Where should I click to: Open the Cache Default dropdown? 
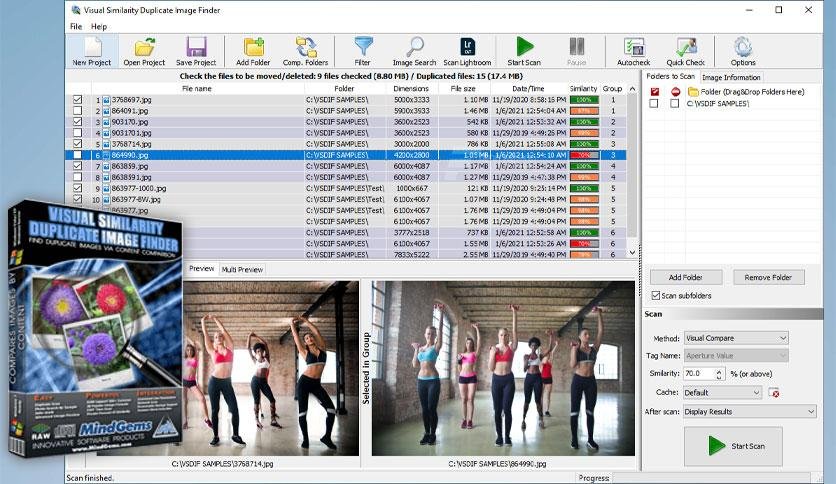[x=722, y=392]
